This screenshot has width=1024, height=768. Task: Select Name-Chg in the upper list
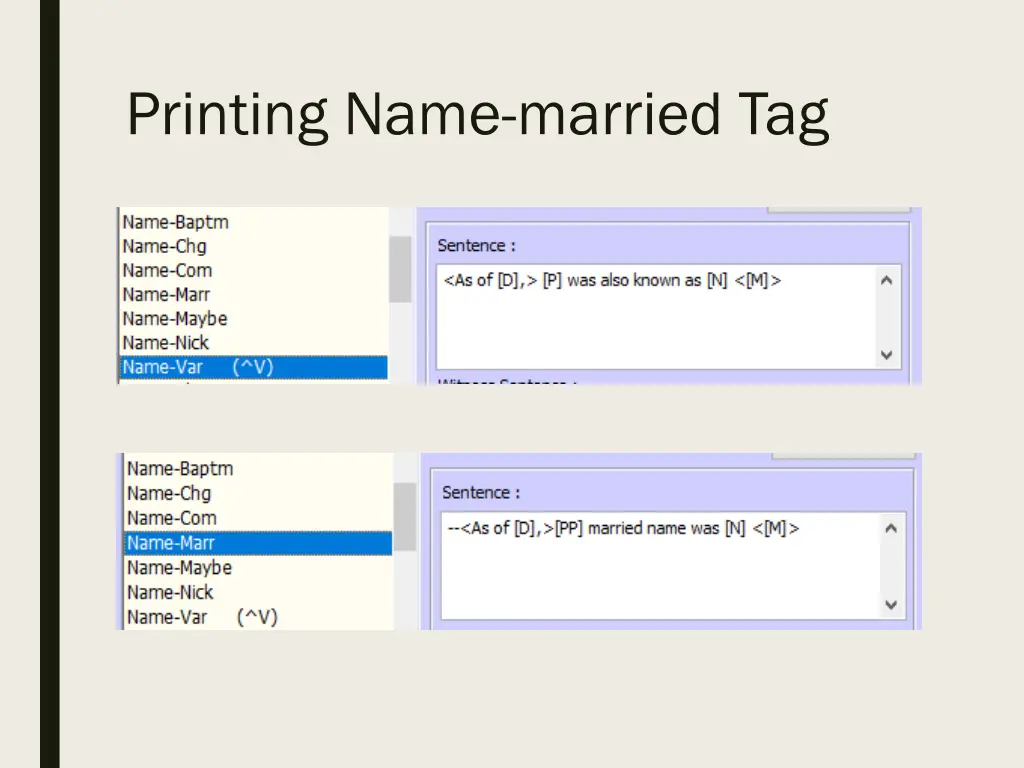click(165, 246)
